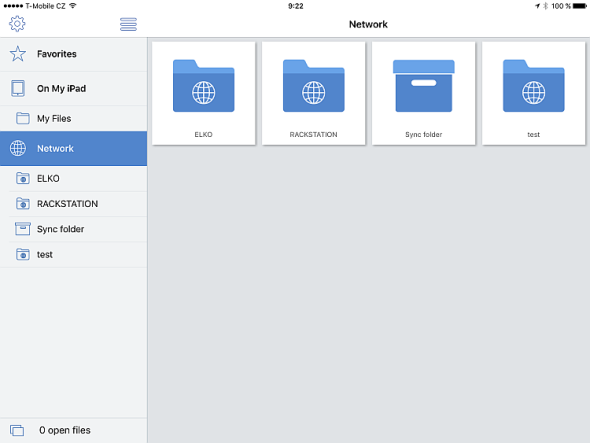The width and height of the screenshot is (590, 443).
Task: Select Favorites in the sidebar
Action: point(73,54)
